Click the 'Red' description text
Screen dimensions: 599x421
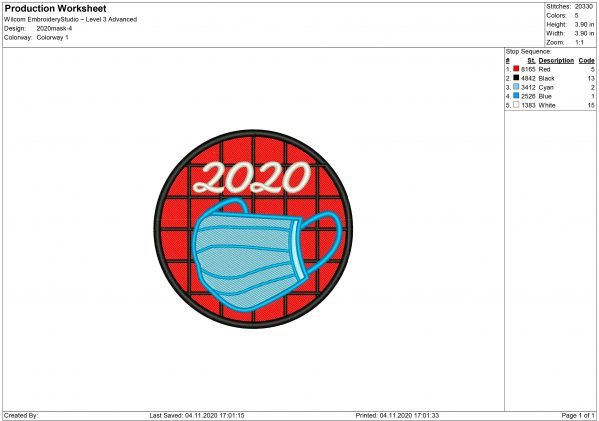point(544,69)
